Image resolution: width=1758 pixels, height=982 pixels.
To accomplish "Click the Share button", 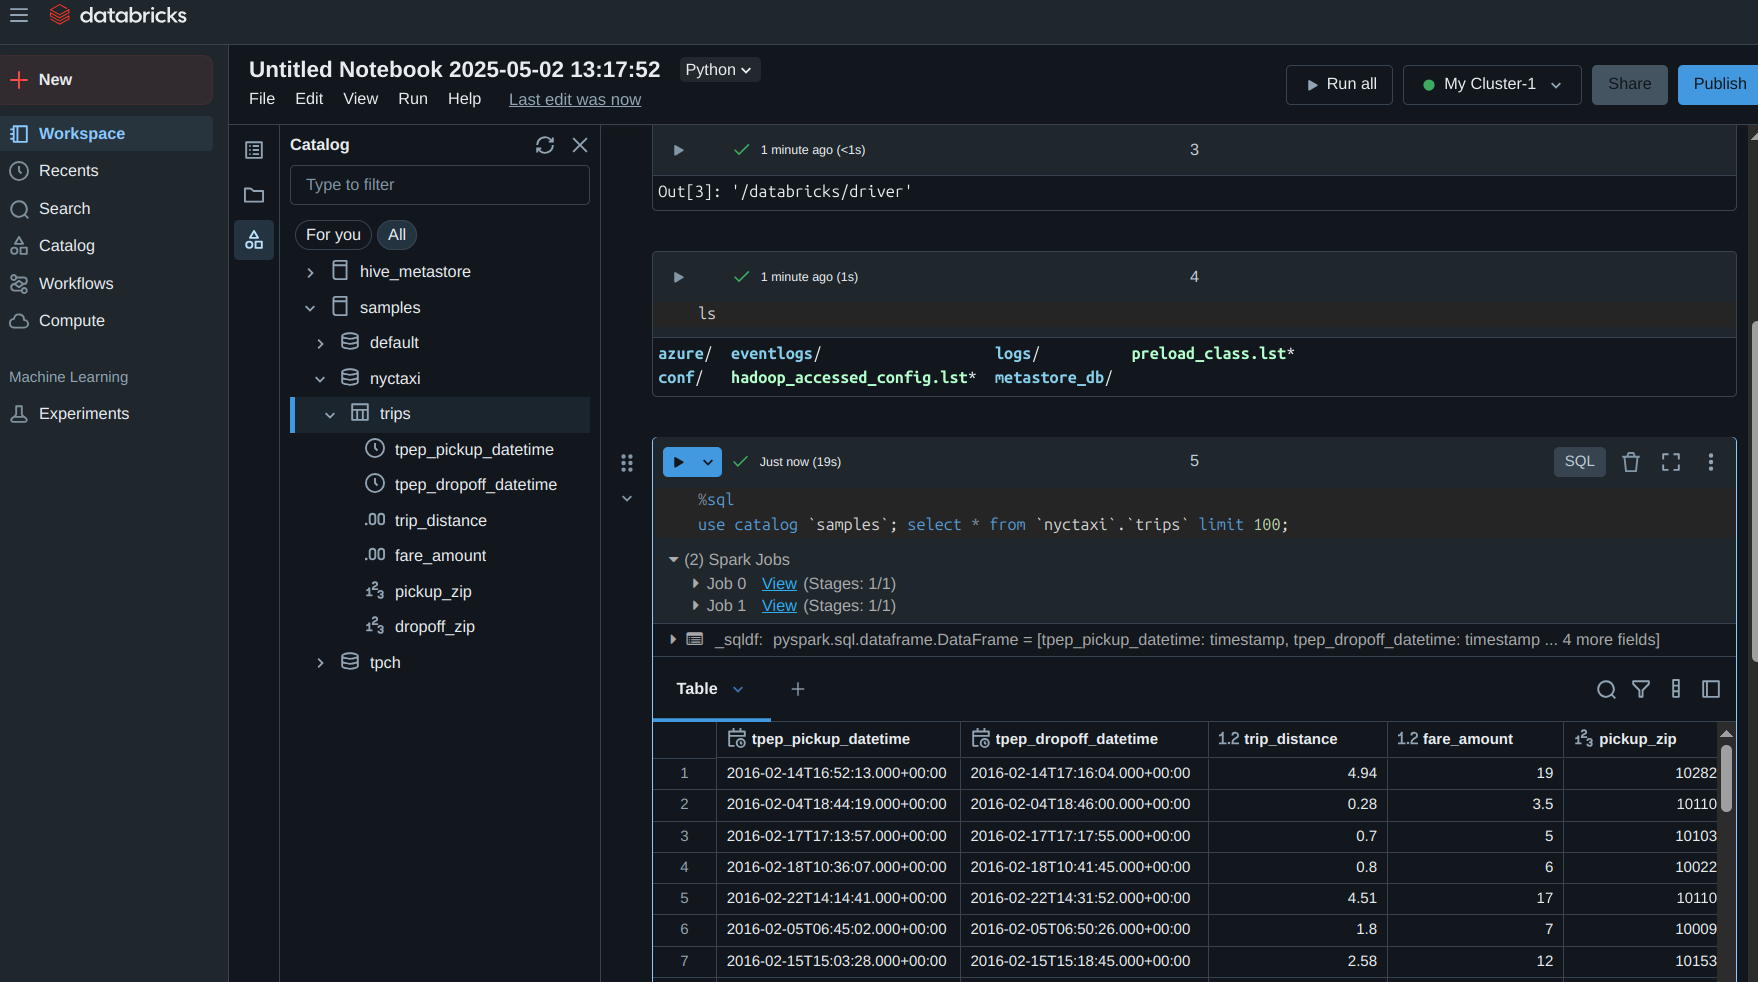I will pyautogui.click(x=1630, y=85).
